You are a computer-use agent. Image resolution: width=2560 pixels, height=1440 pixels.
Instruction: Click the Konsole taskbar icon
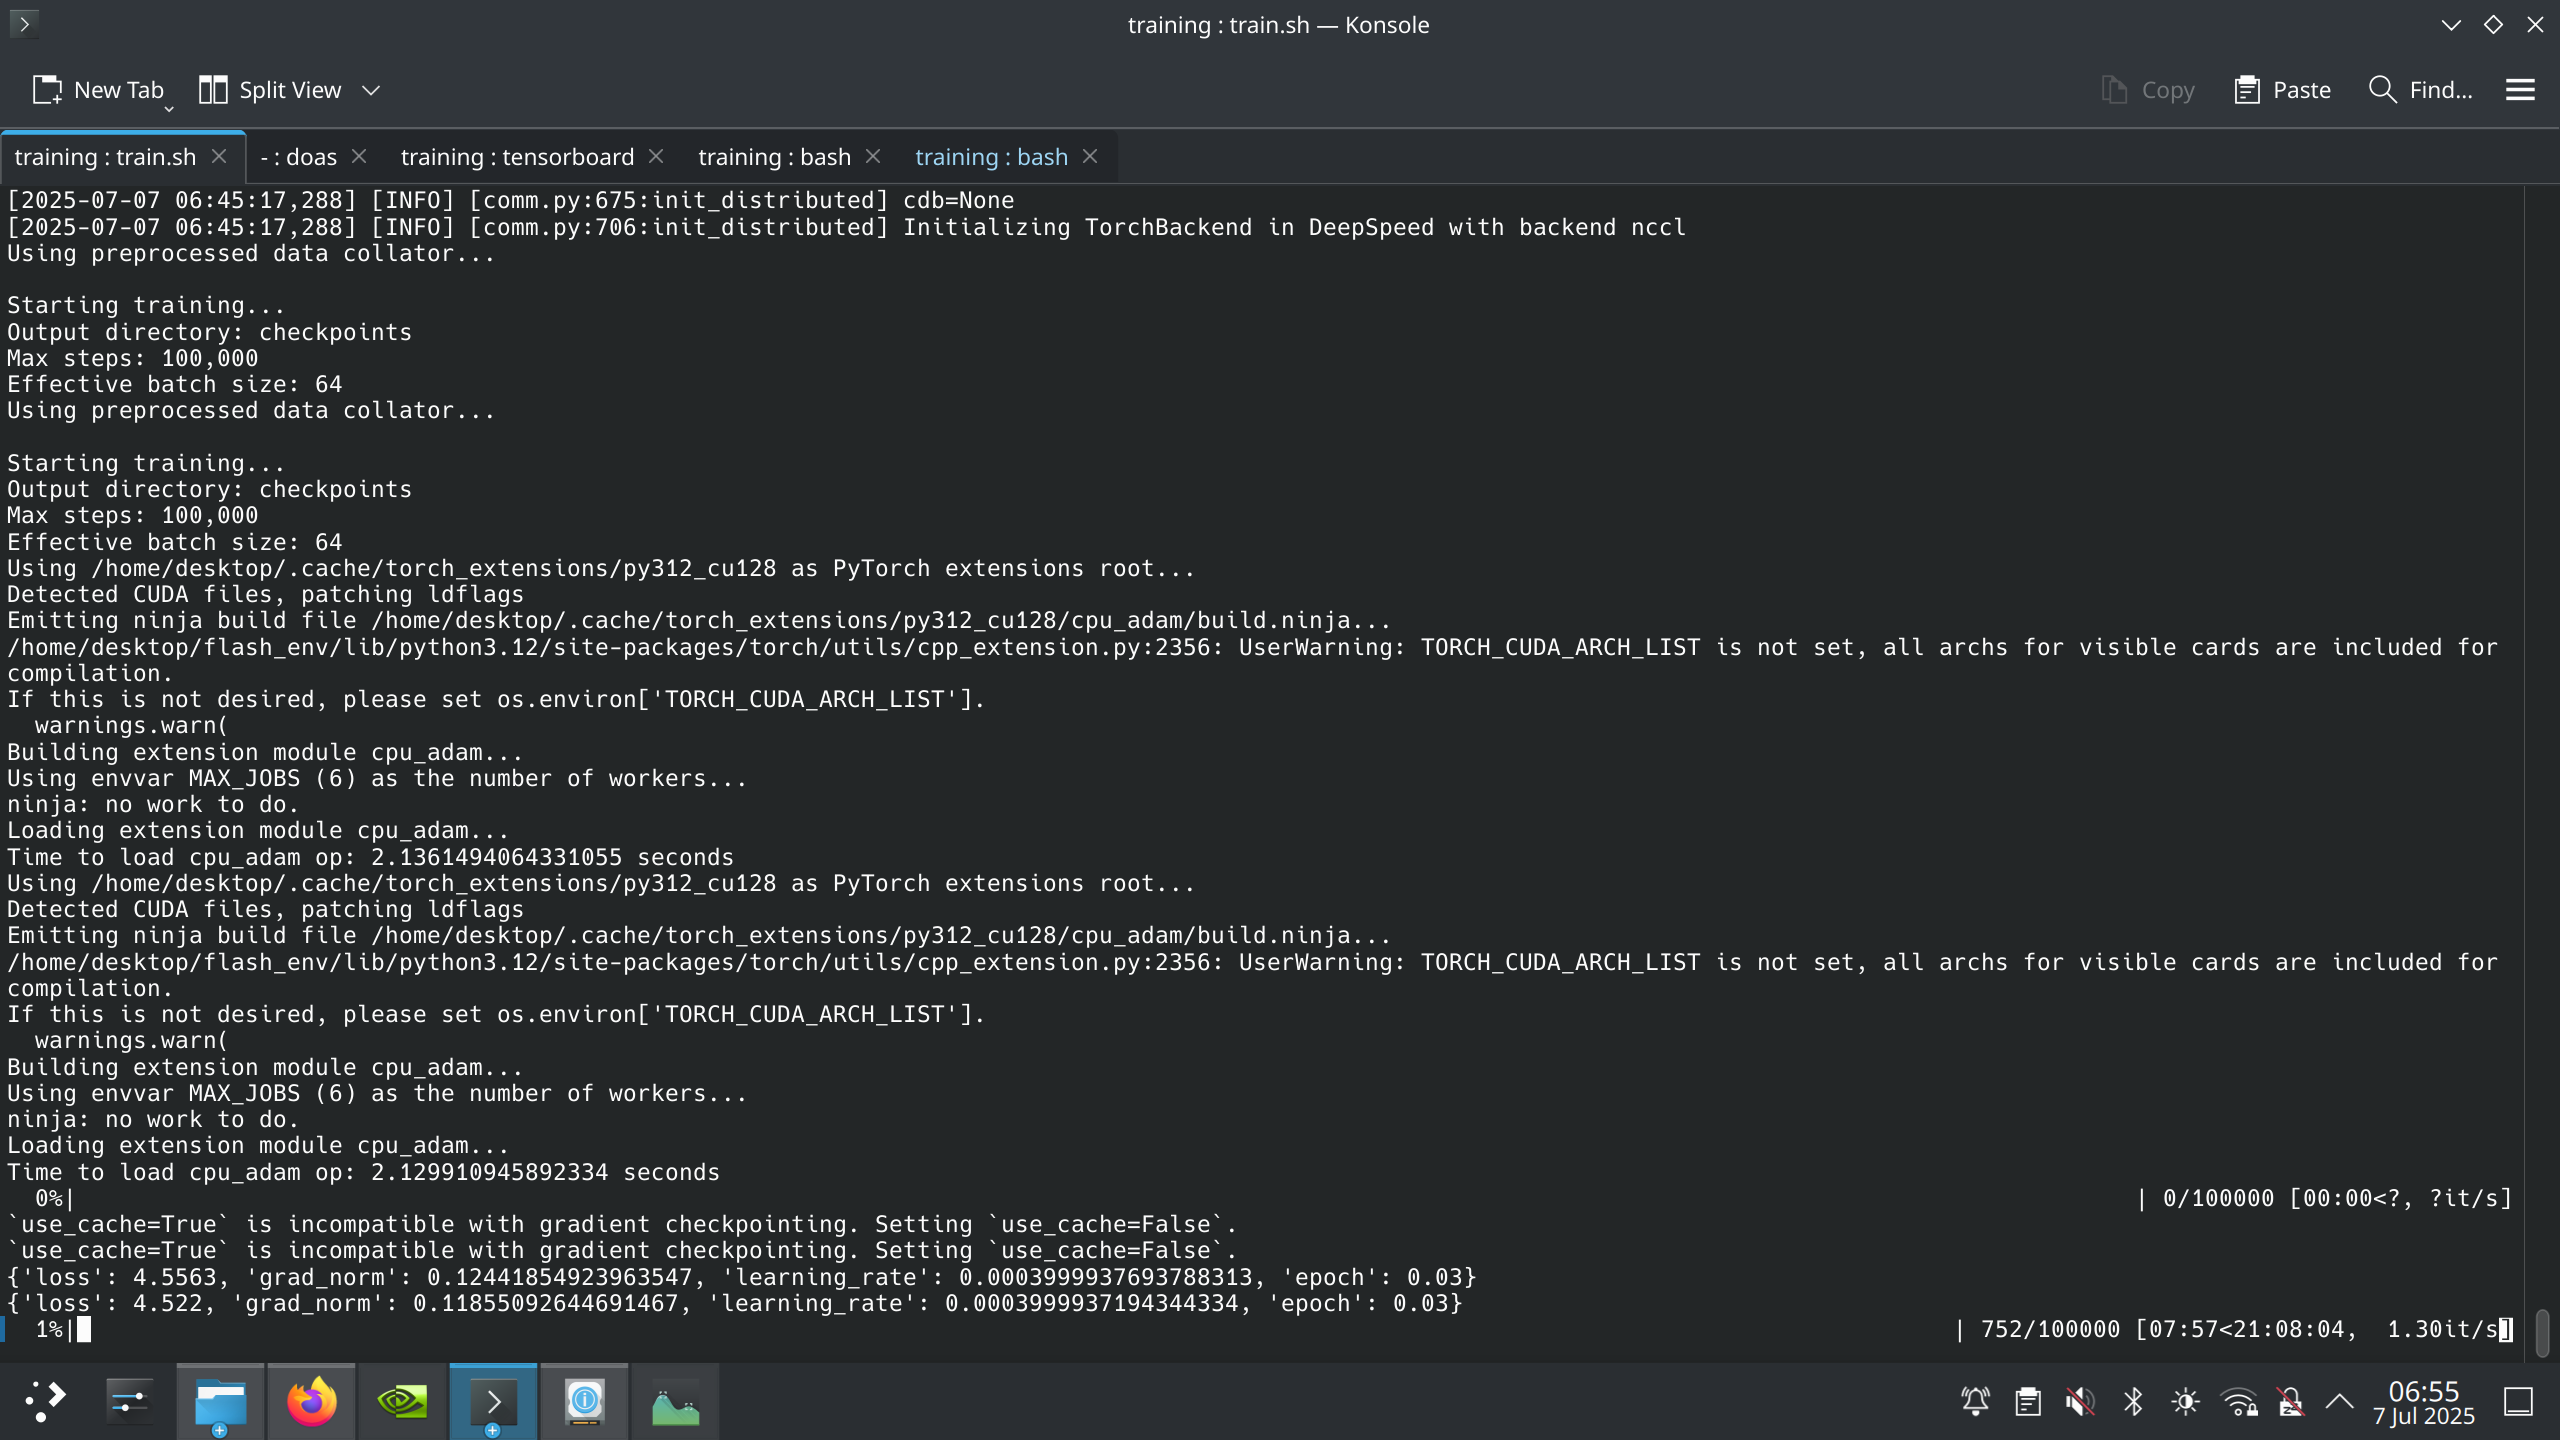coord(493,1401)
